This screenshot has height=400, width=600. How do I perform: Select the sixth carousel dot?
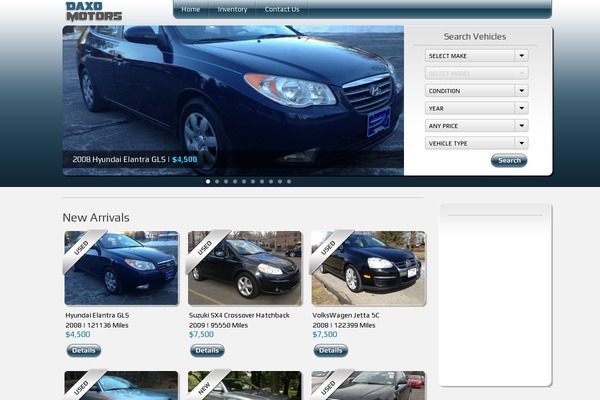point(253,181)
